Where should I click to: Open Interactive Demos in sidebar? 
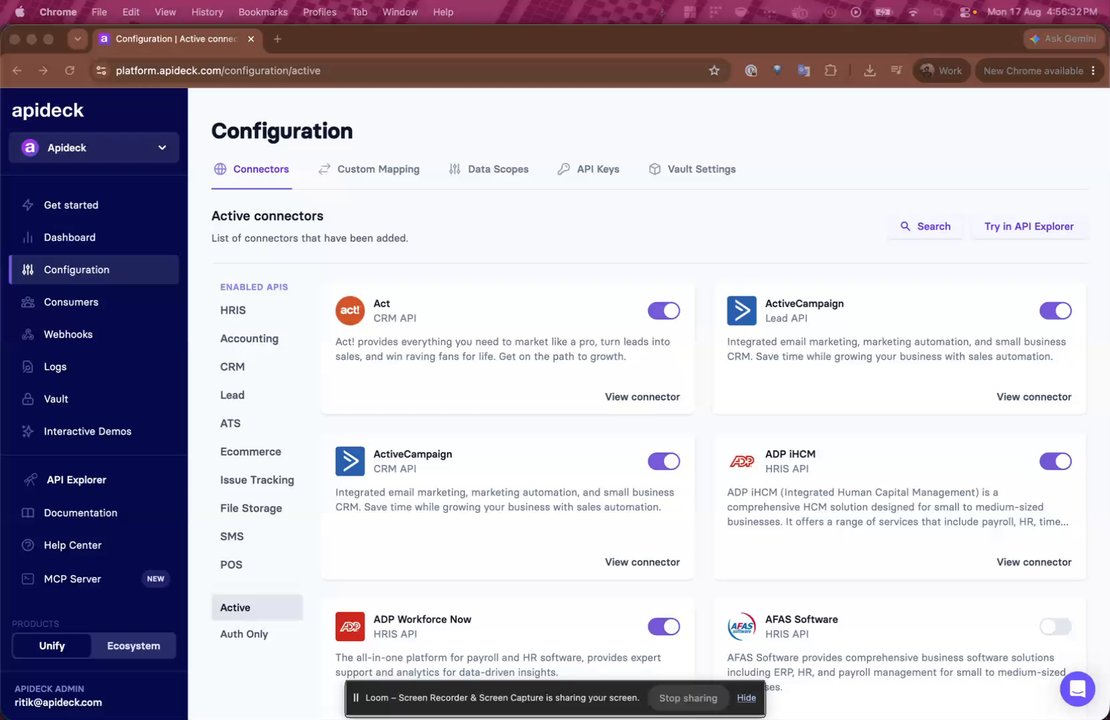[87, 431]
